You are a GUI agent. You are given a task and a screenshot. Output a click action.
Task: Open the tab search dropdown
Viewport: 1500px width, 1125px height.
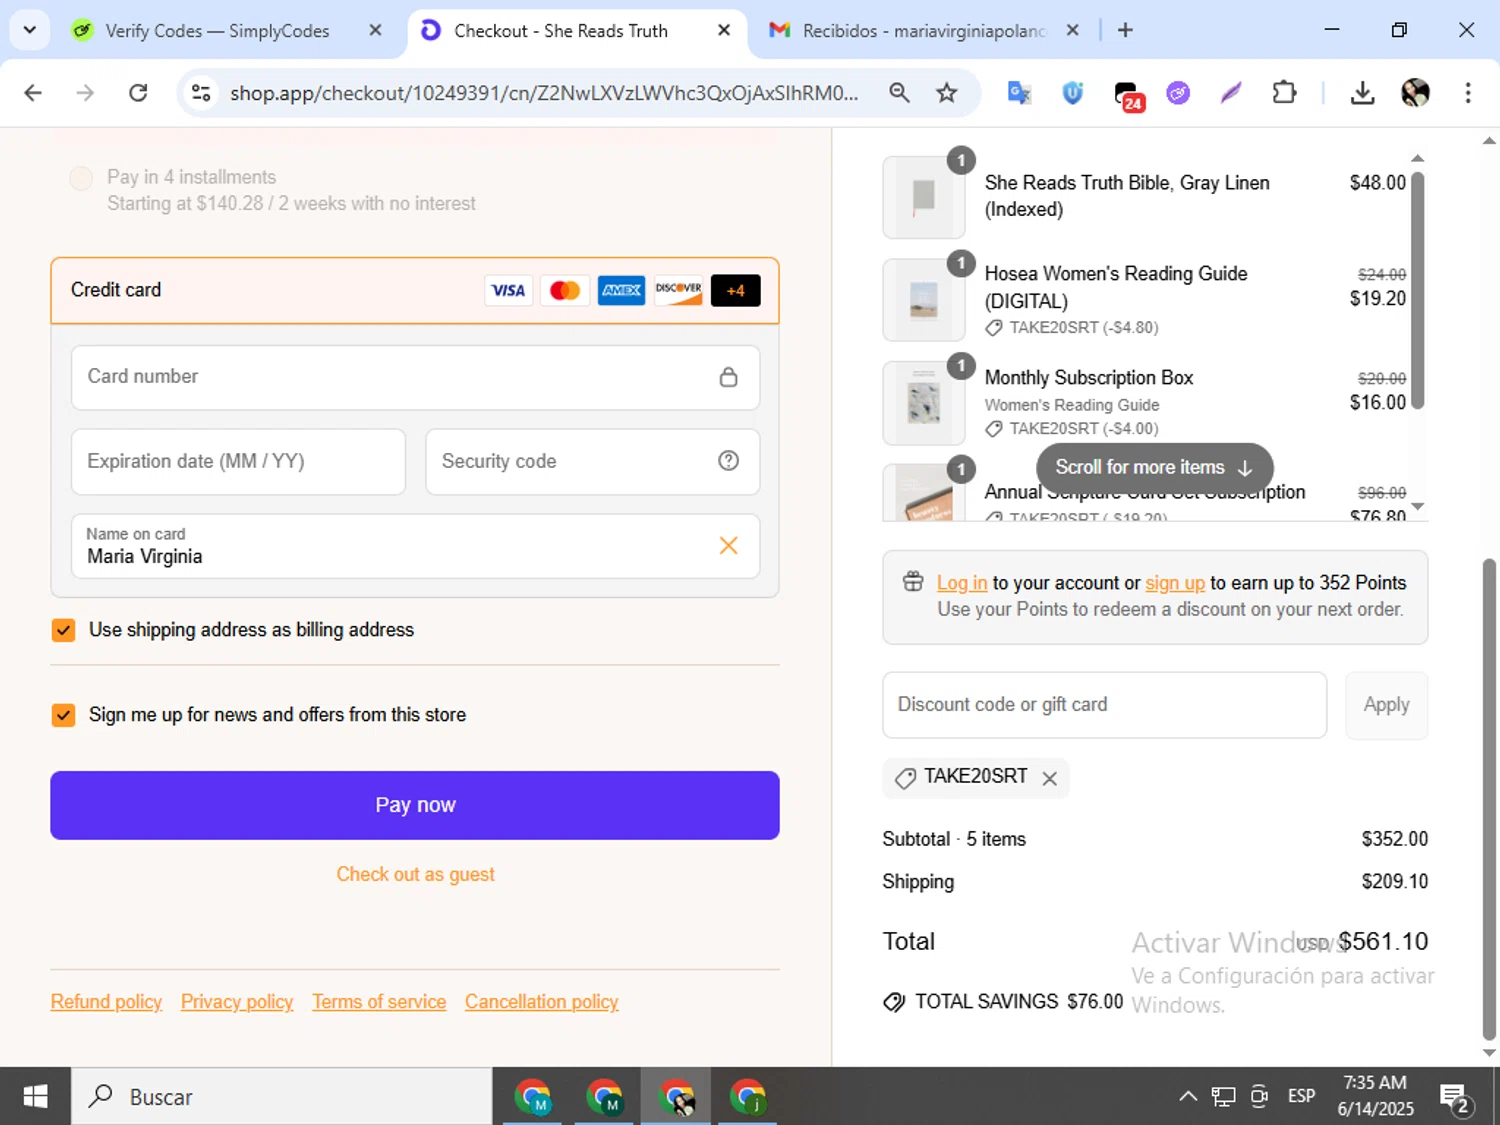[x=30, y=30]
